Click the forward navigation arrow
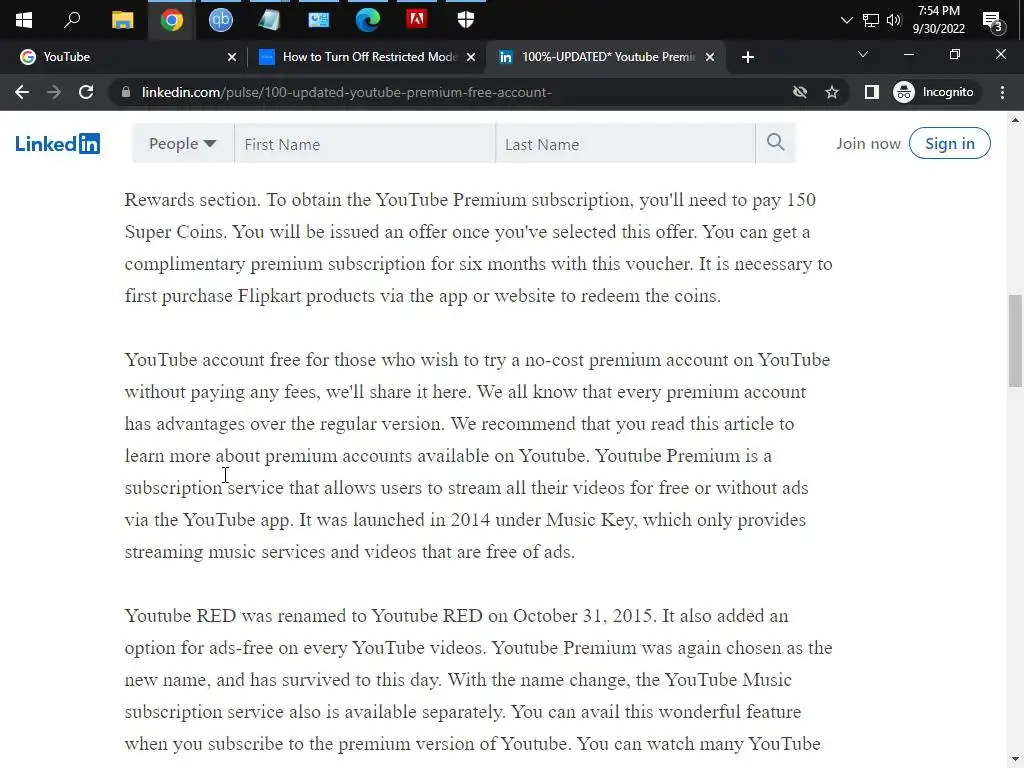The image size is (1024, 768). click(54, 92)
